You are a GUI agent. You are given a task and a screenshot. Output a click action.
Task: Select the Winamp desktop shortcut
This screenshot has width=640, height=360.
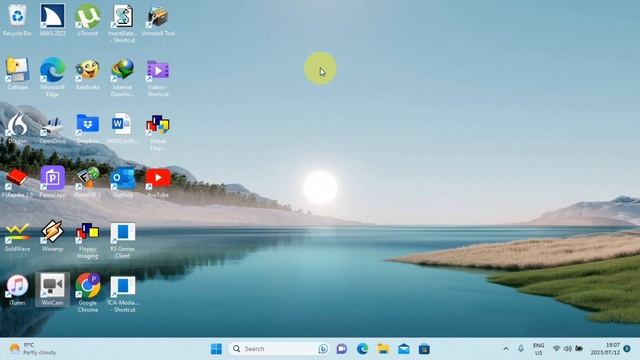click(53, 236)
